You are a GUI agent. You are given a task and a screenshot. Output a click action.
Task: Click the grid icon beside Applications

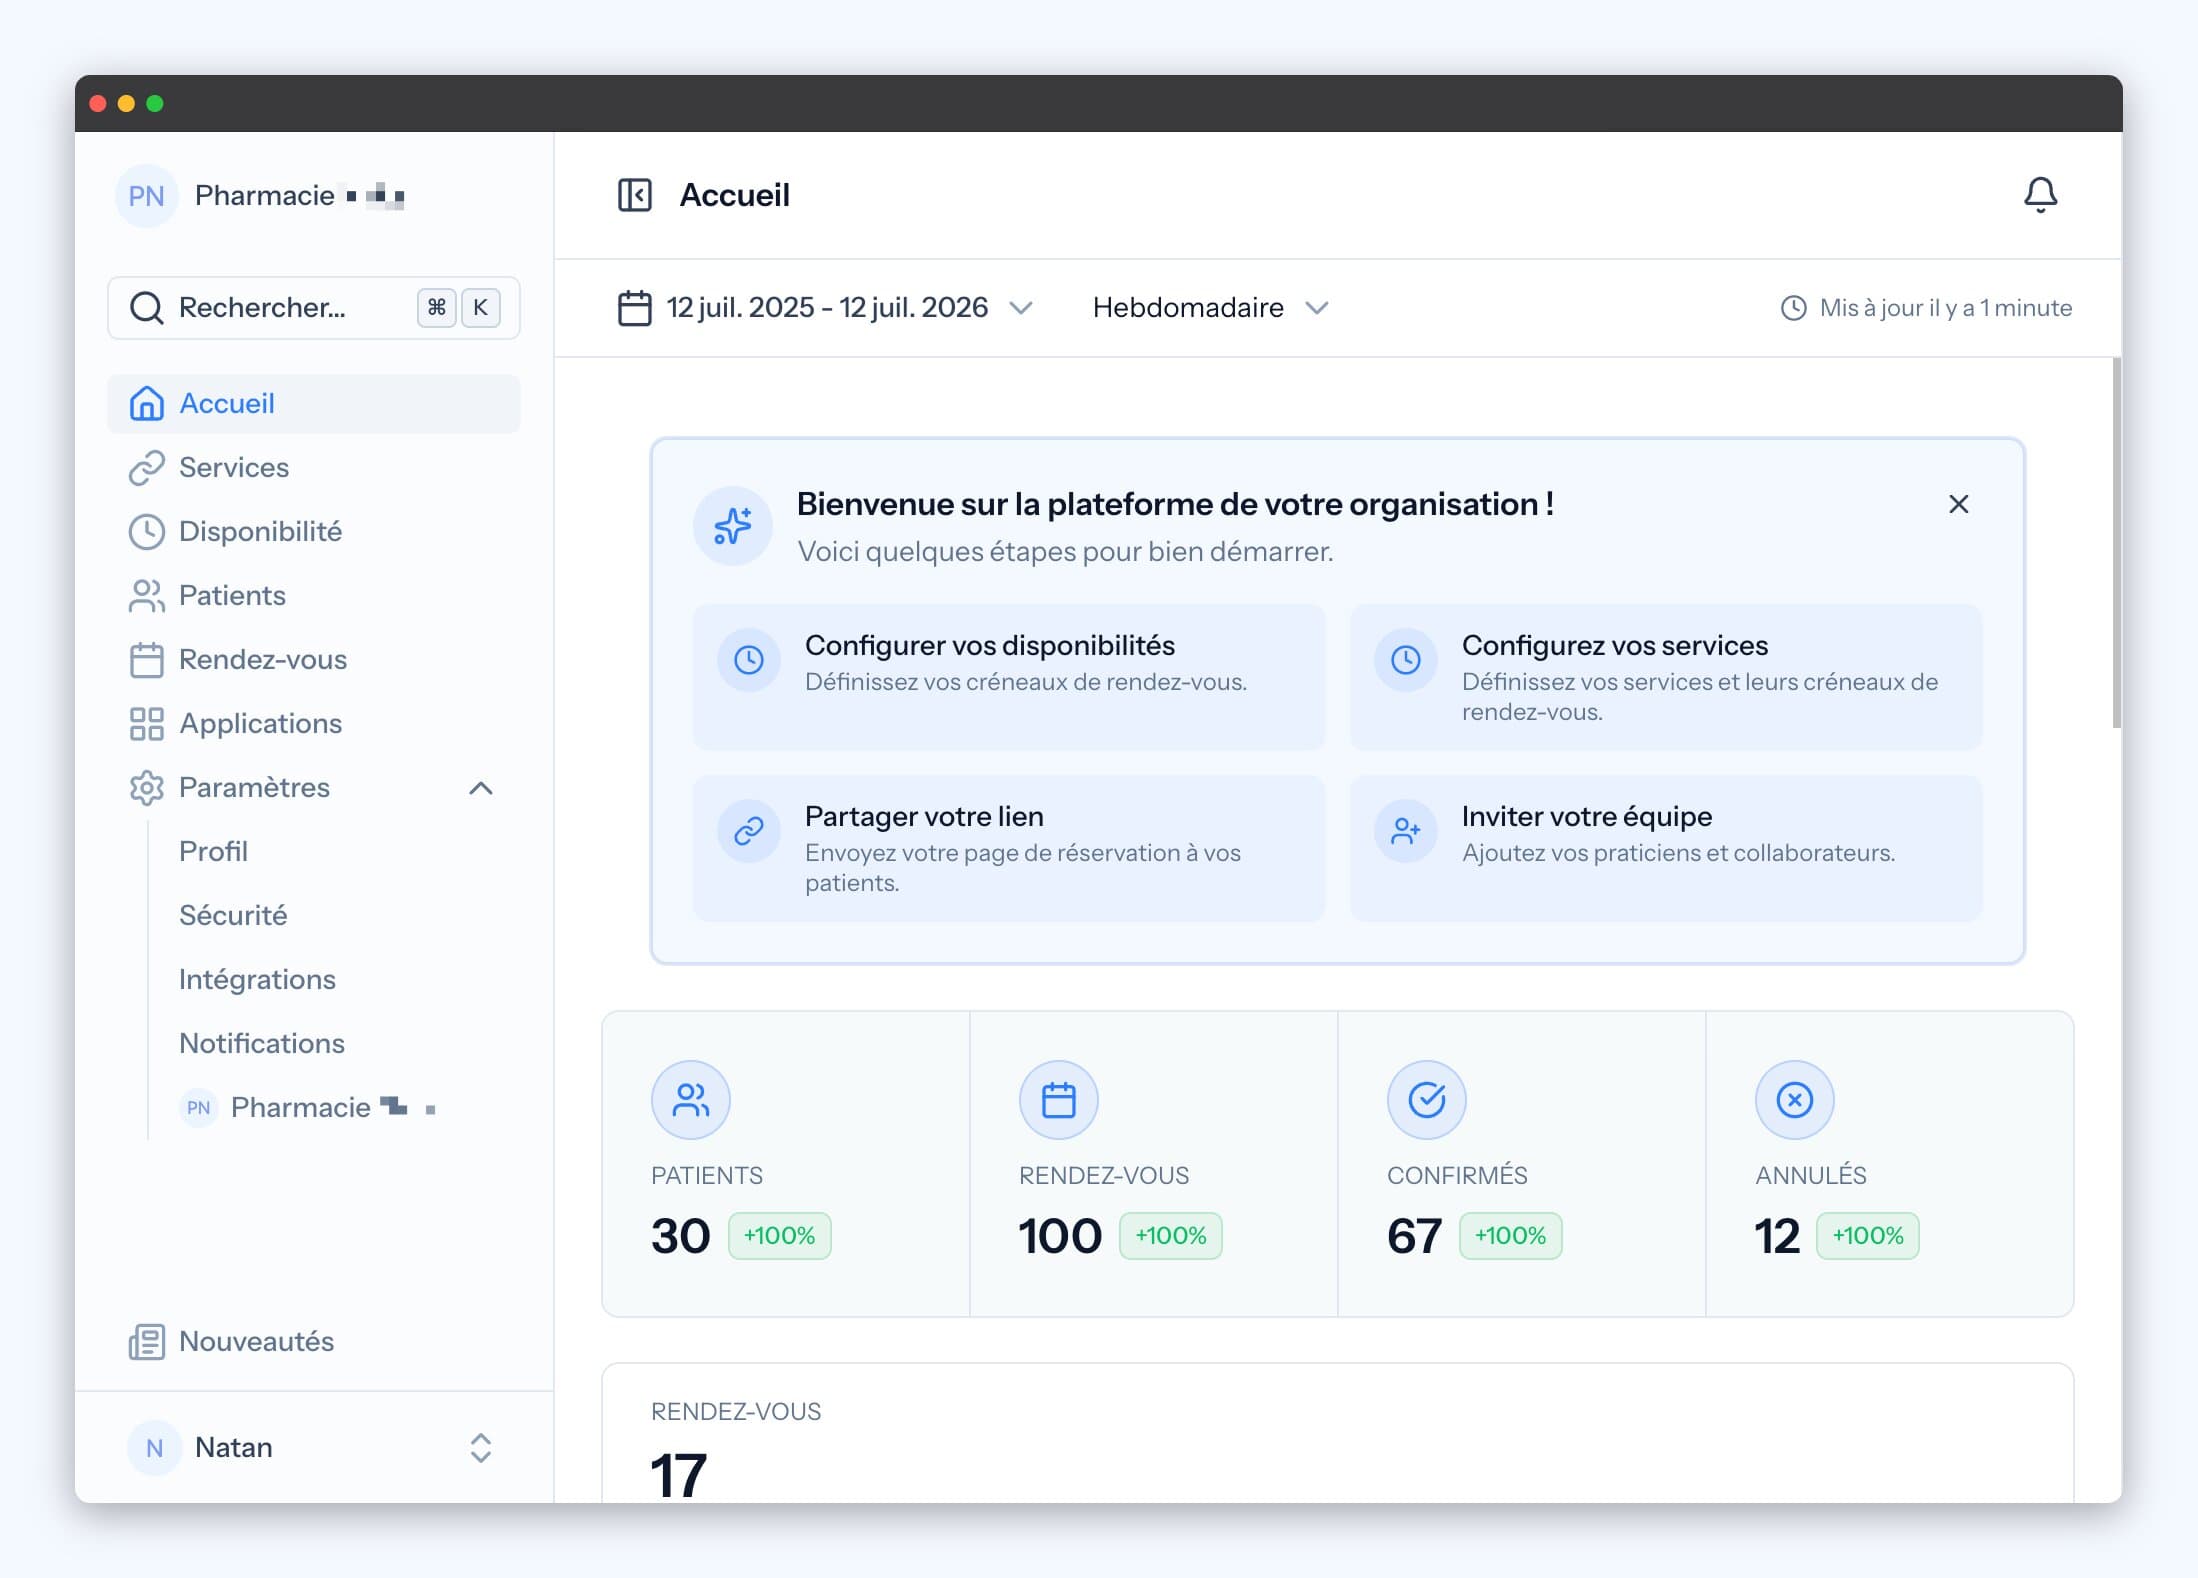point(146,723)
